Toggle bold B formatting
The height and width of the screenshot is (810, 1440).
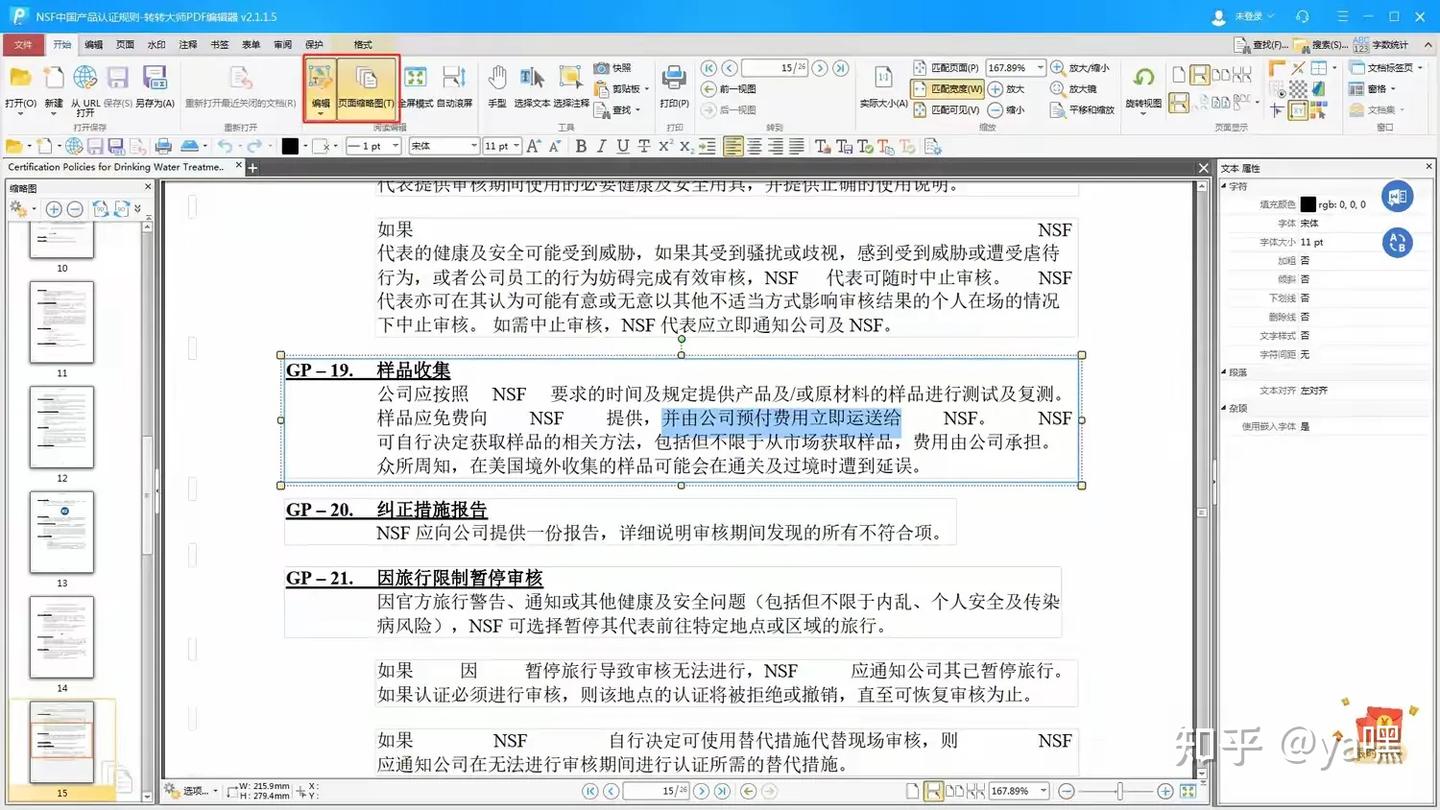tap(581, 146)
